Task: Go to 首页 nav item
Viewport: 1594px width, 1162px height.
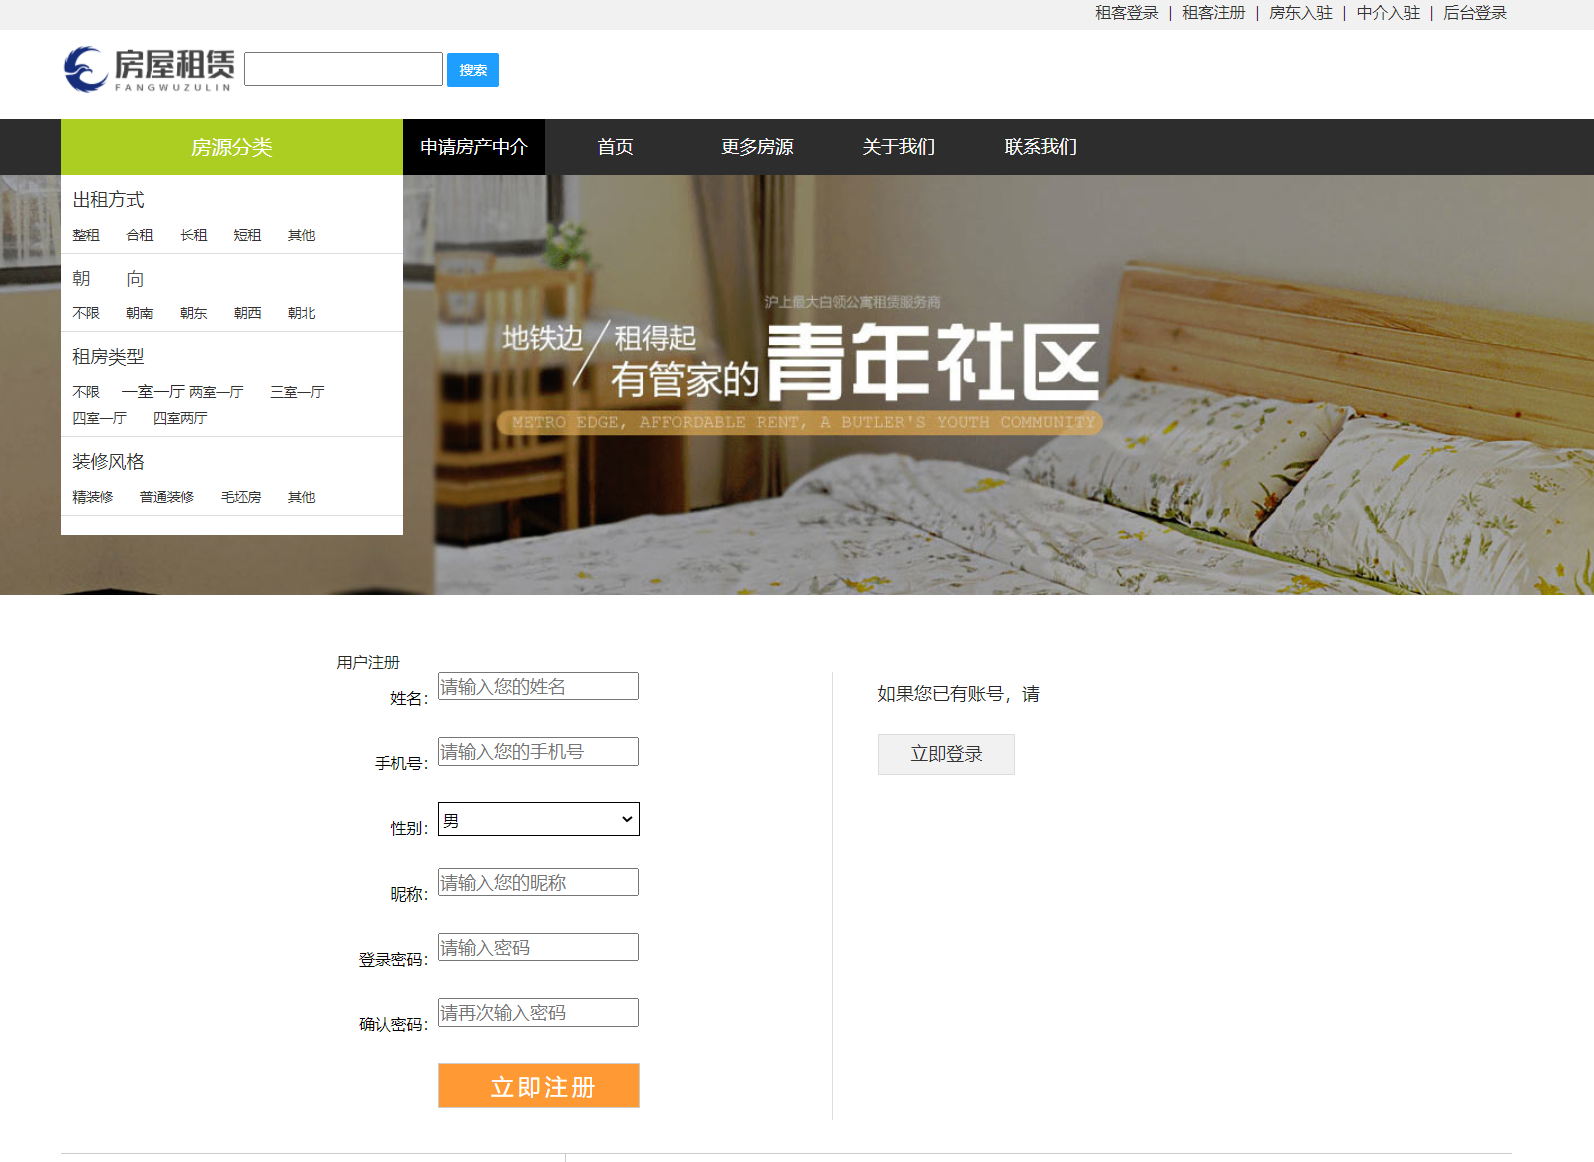Action: coord(616,147)
